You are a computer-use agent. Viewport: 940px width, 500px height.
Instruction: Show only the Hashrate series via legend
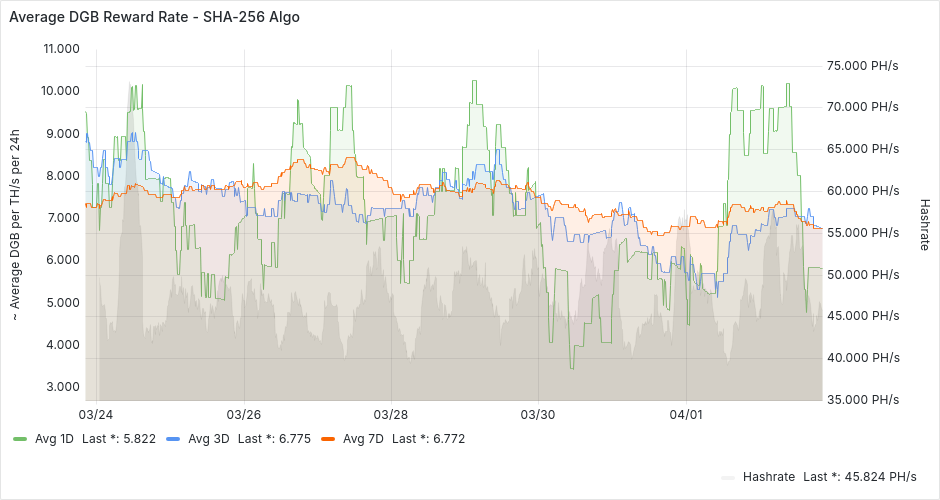766,477
